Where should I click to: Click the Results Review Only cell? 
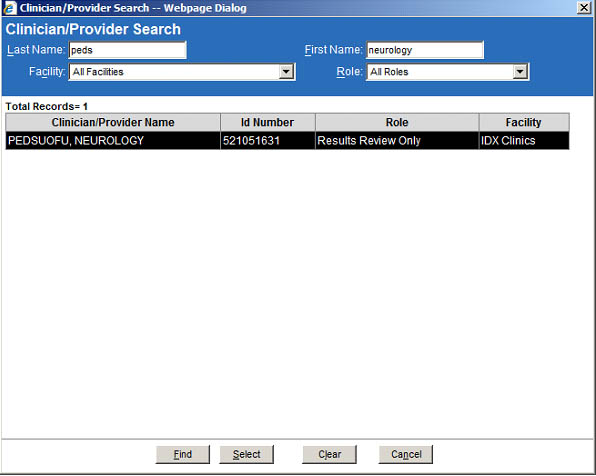pos(397,141)
